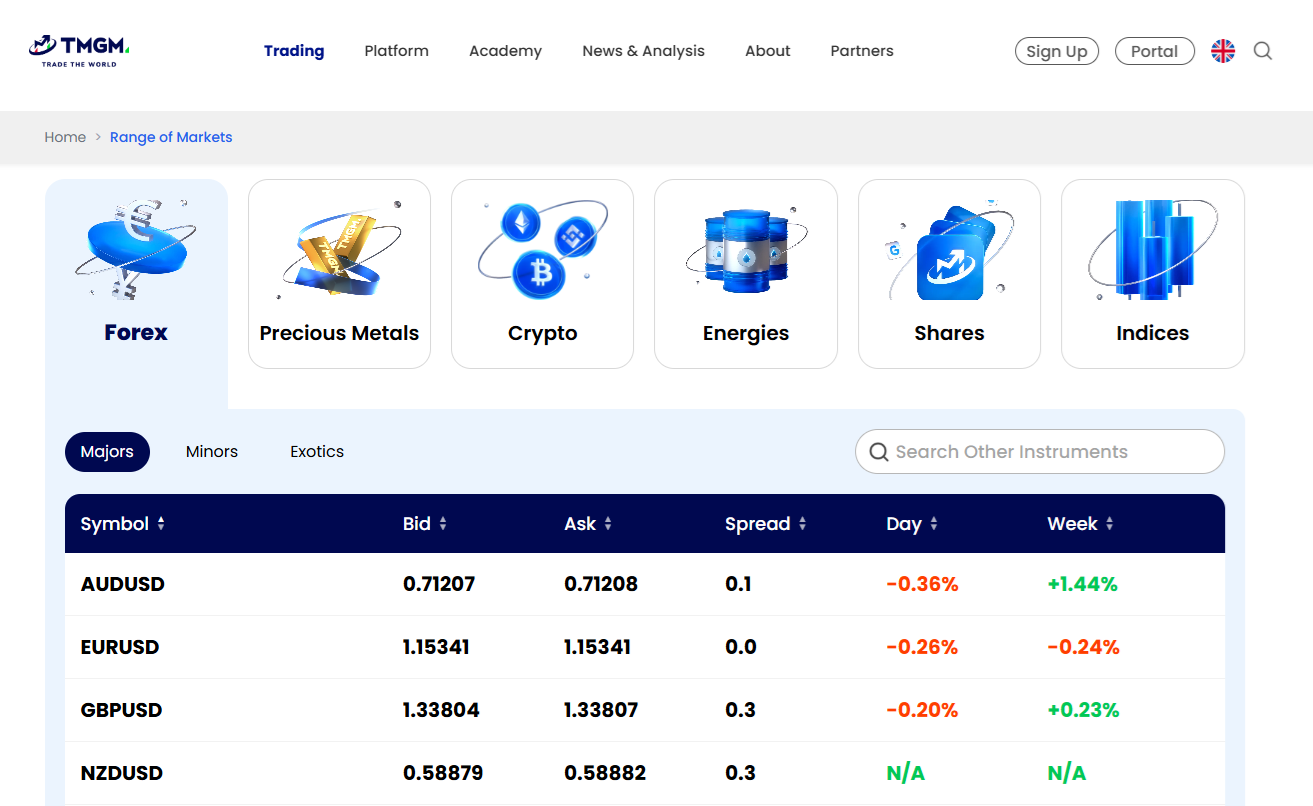1313x806 pixels.
Task: Click the Sign Up button
Action: pyautogui.click(x=1057, y=51)
